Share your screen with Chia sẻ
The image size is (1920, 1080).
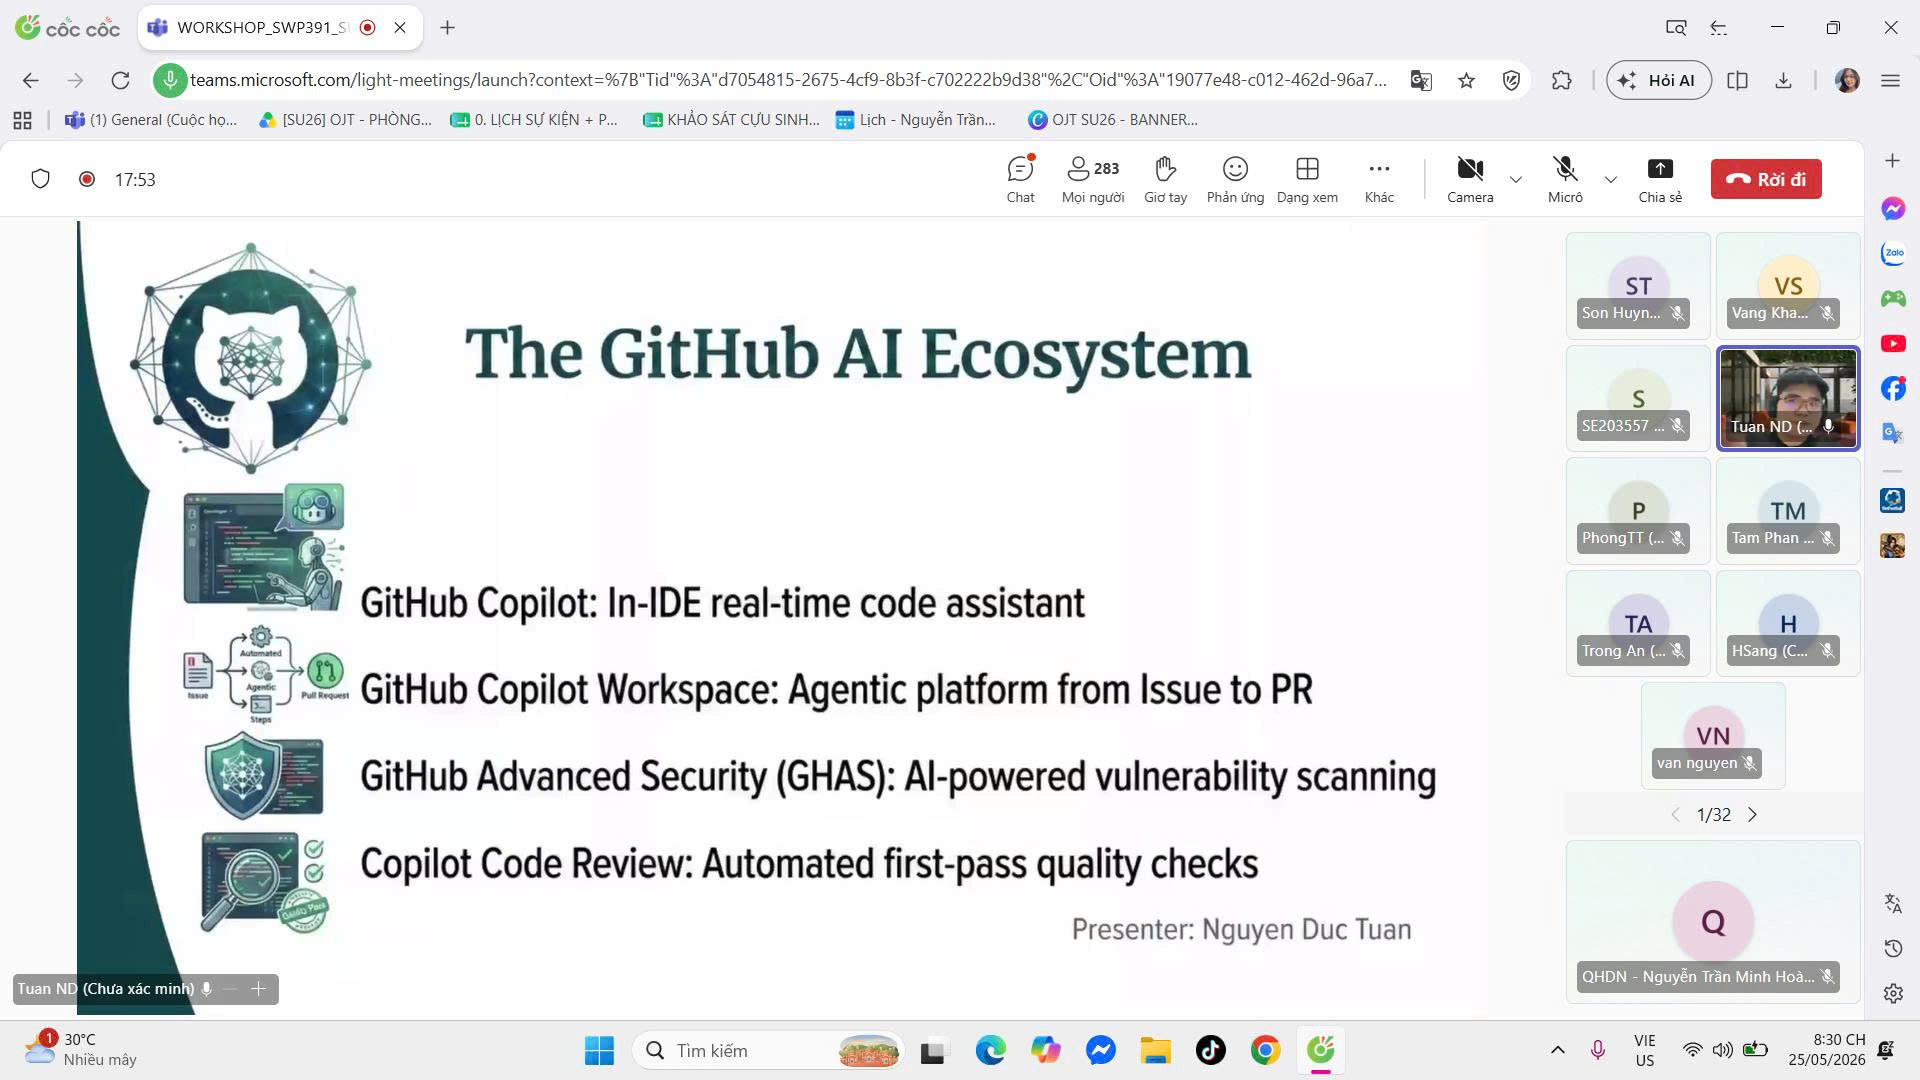click(1660, 180)
